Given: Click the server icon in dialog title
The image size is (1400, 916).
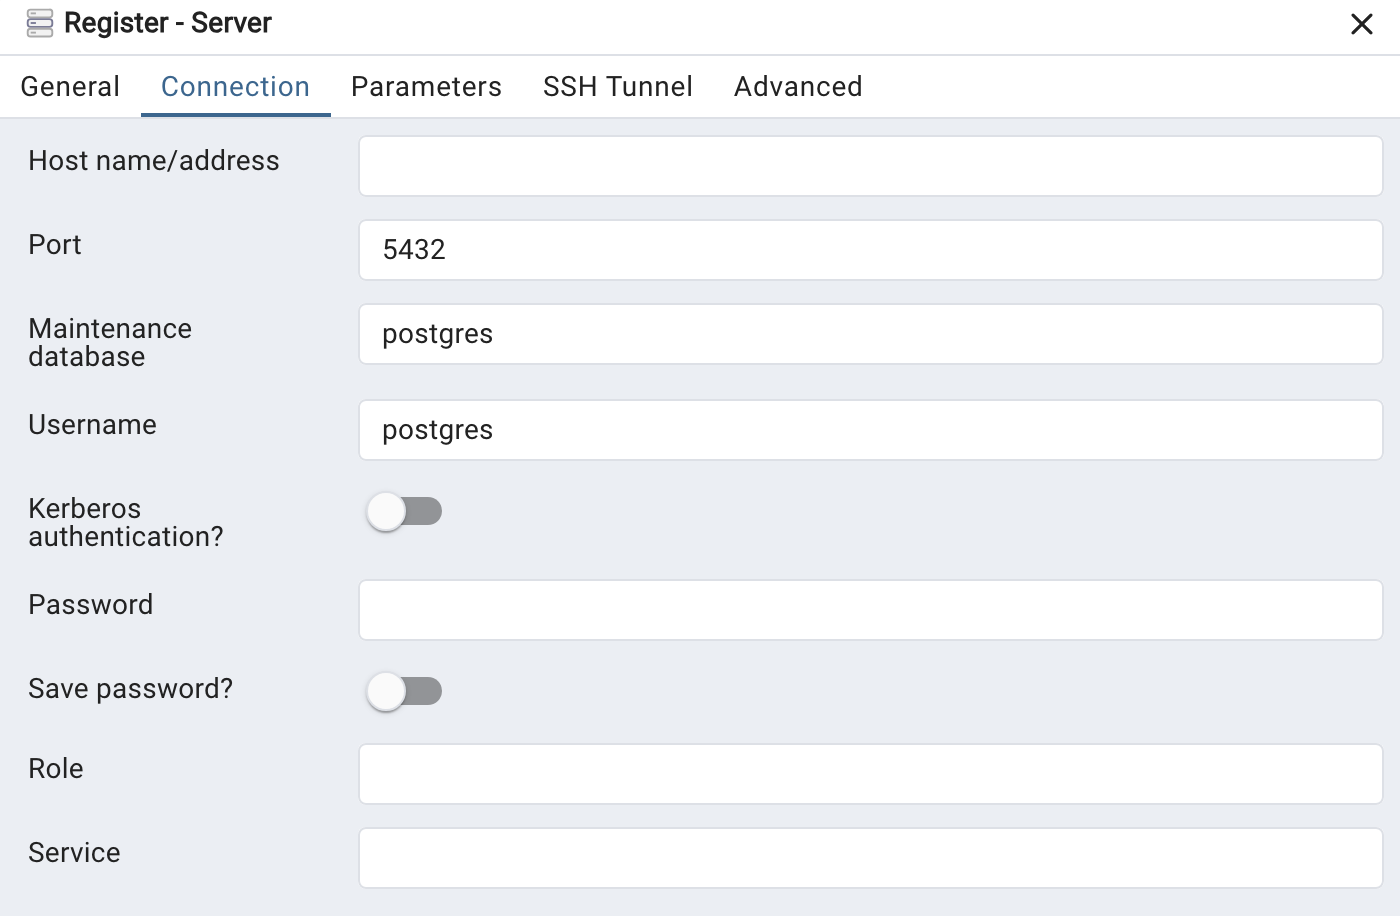Looking at the screenshot, I should 38,22.
